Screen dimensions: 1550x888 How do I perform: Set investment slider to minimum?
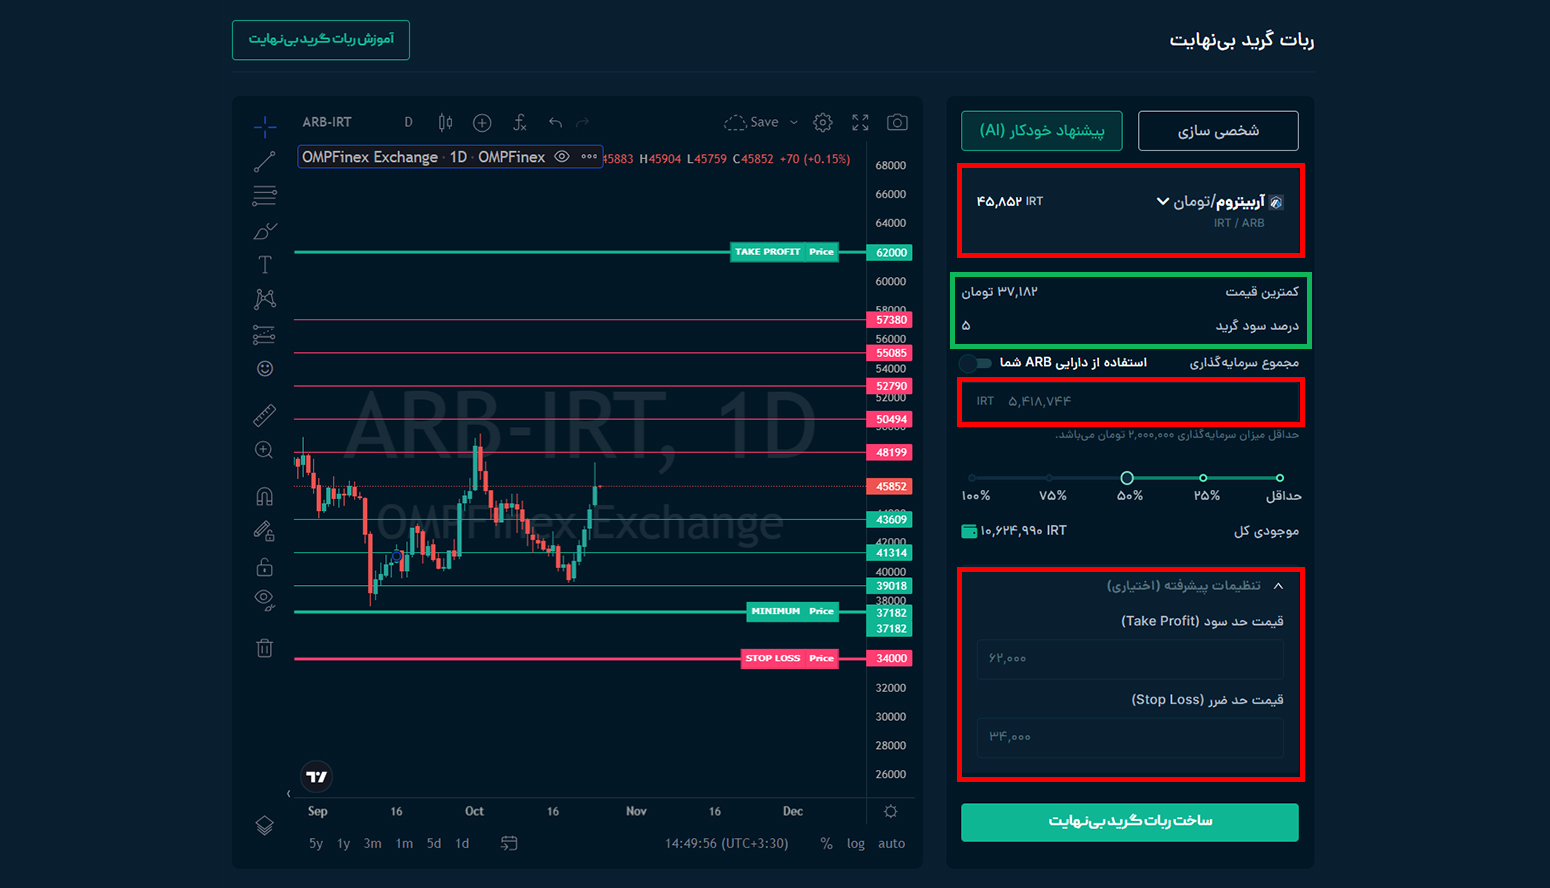(x=1280, y=478)
